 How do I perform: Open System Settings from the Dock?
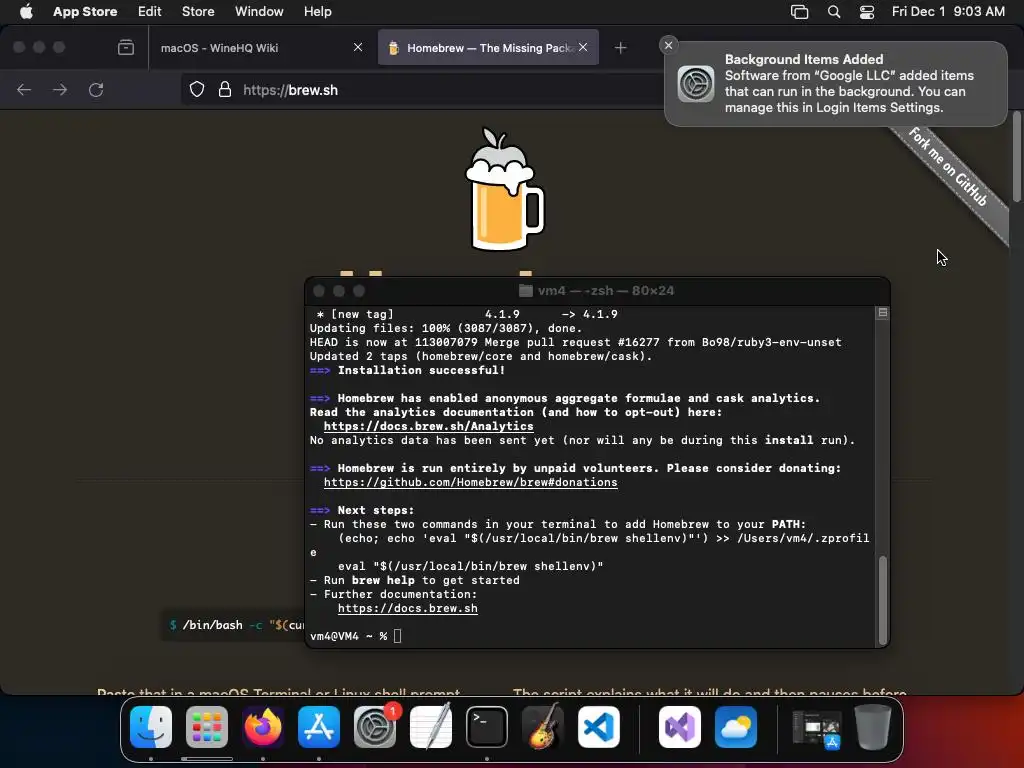point(375,727)
